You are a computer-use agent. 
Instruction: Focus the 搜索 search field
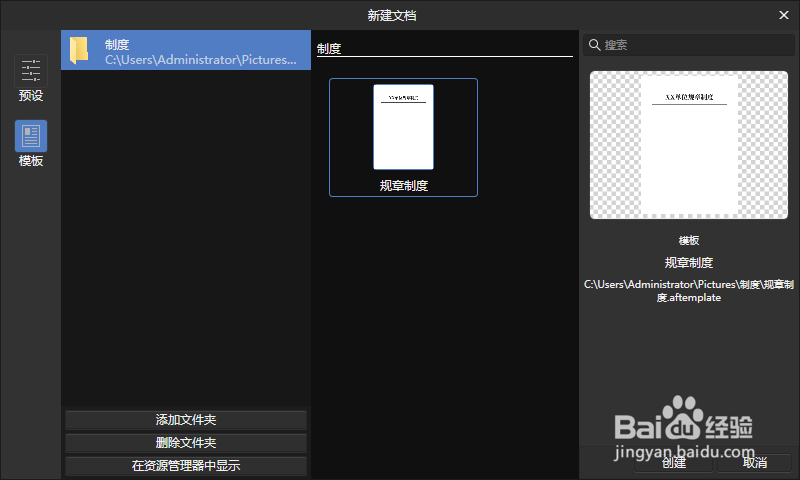[x=689, y=45]
